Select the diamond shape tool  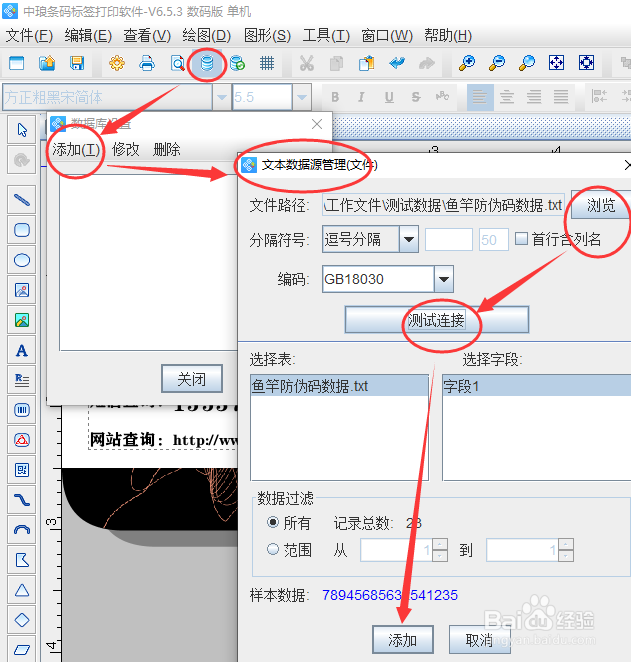pyautogui.click(x=22, y=620)
